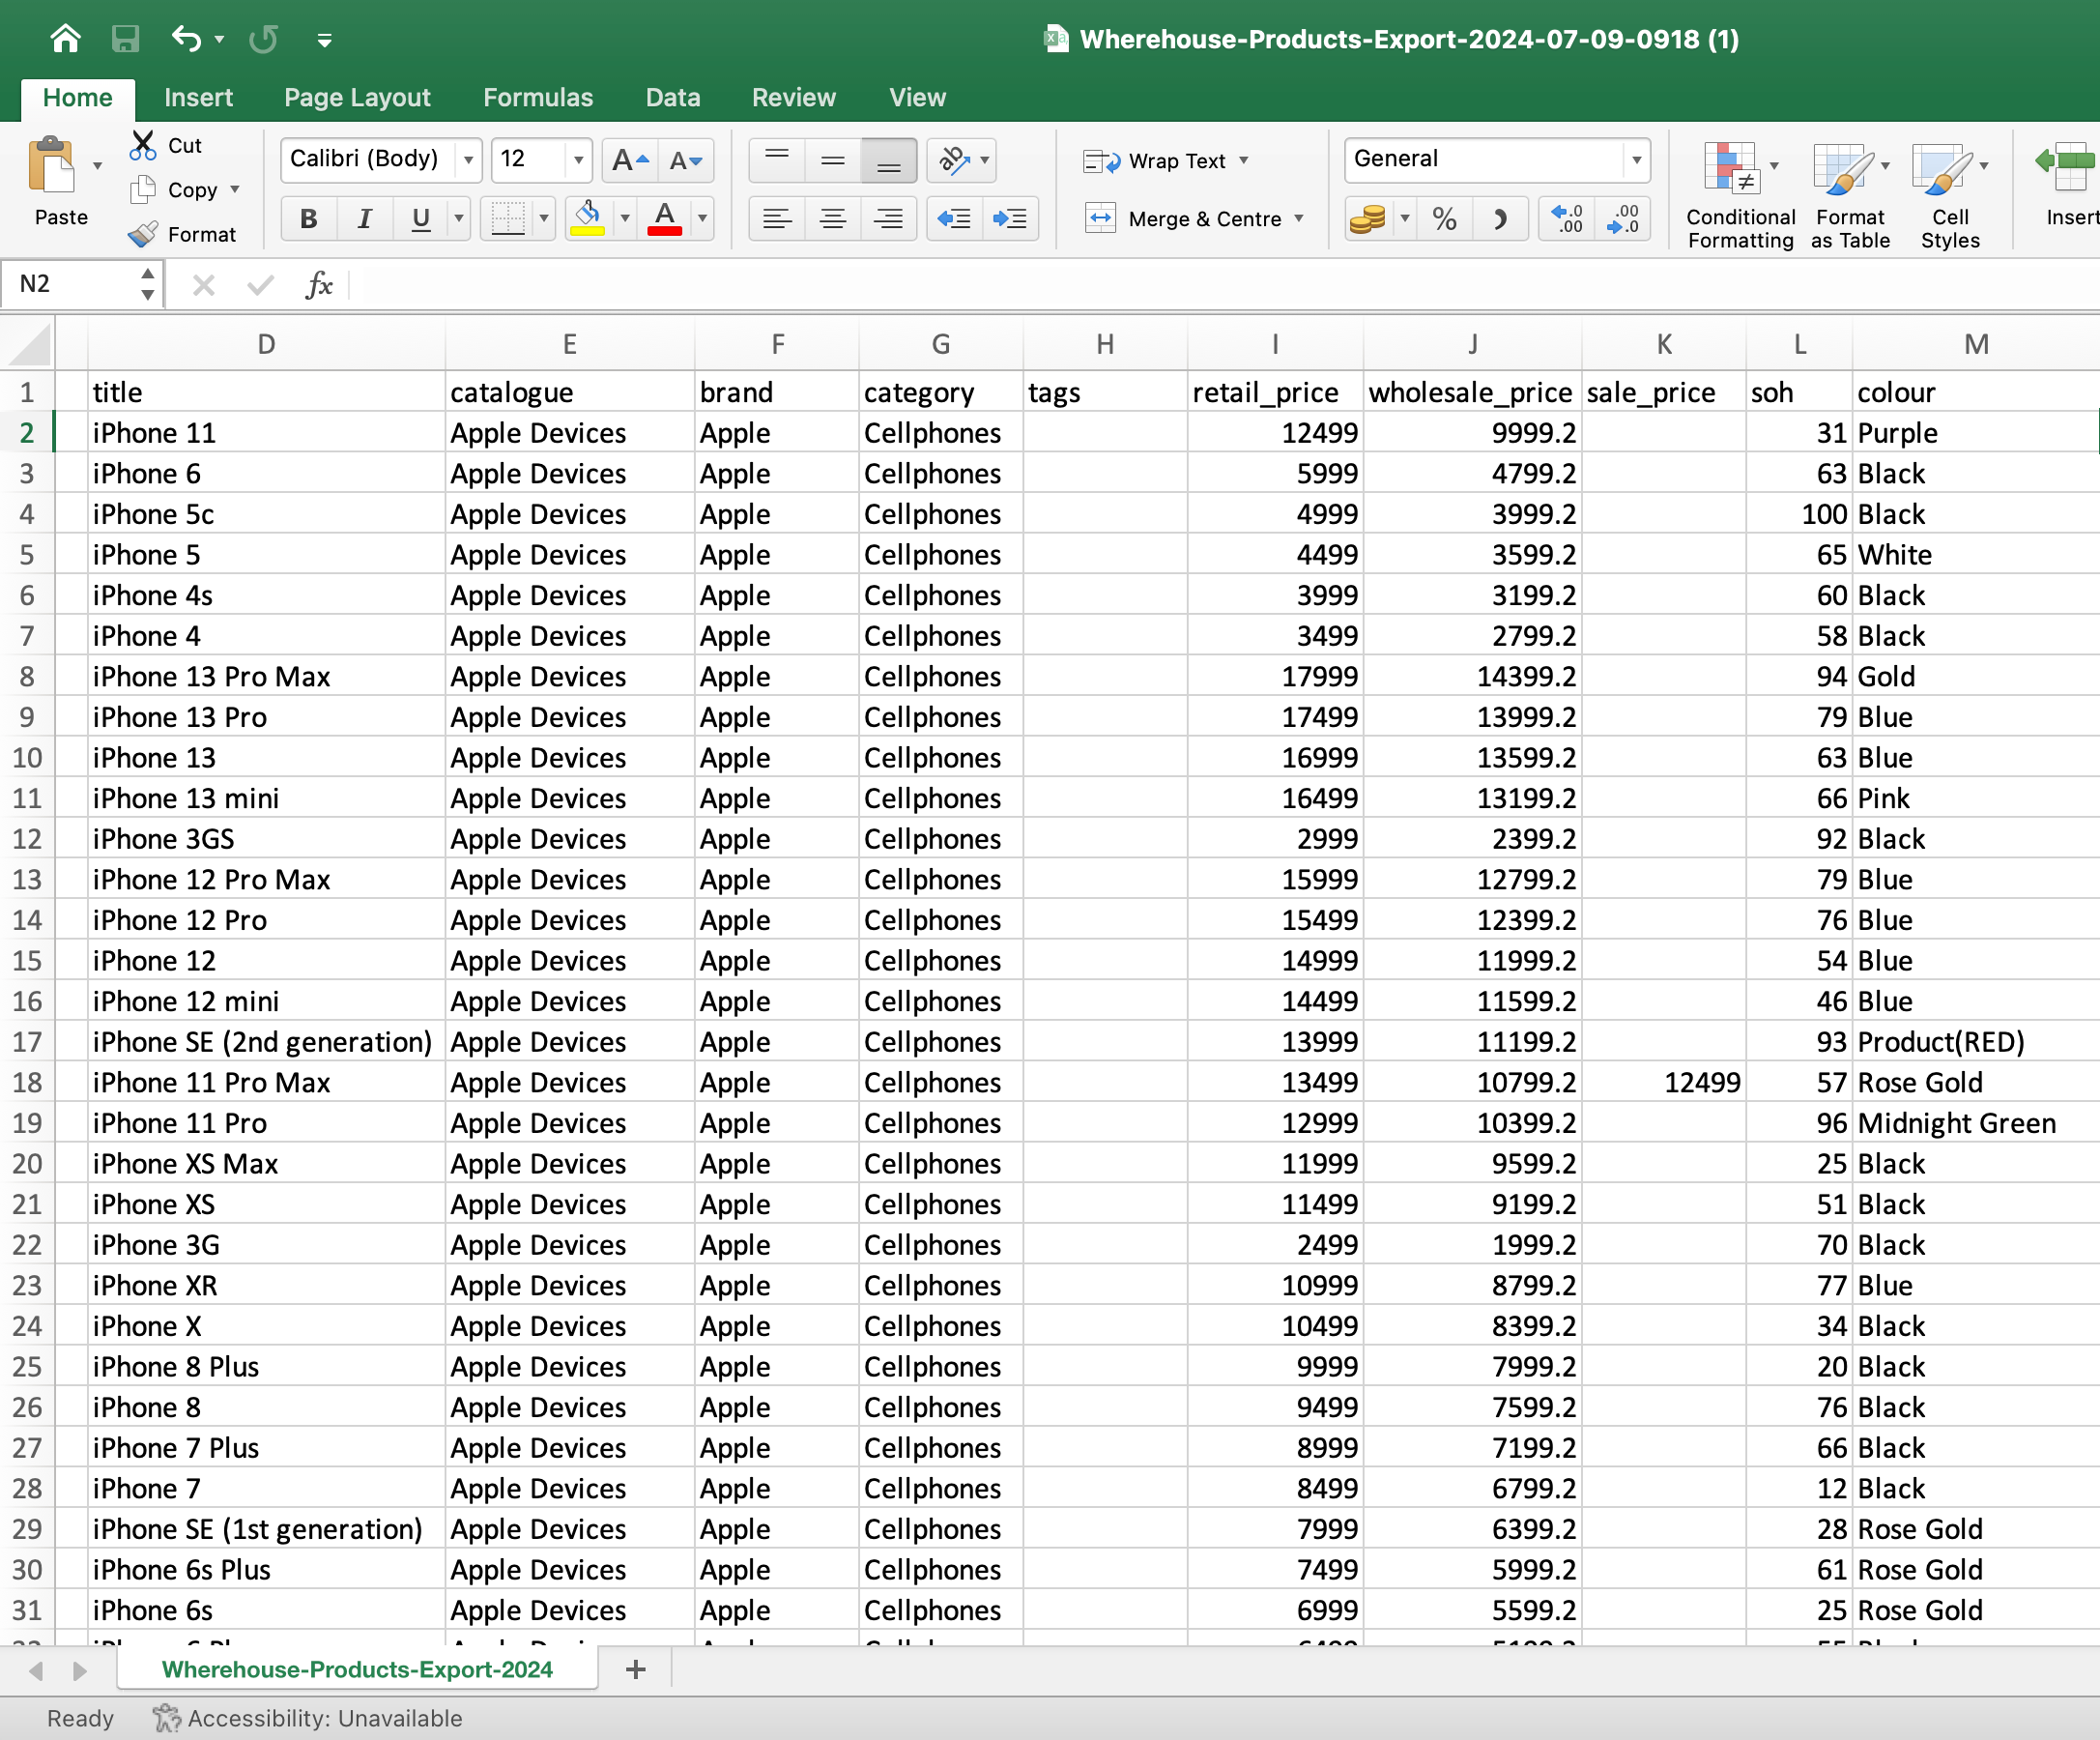Click the Home icon in title bar

(66, 39)
